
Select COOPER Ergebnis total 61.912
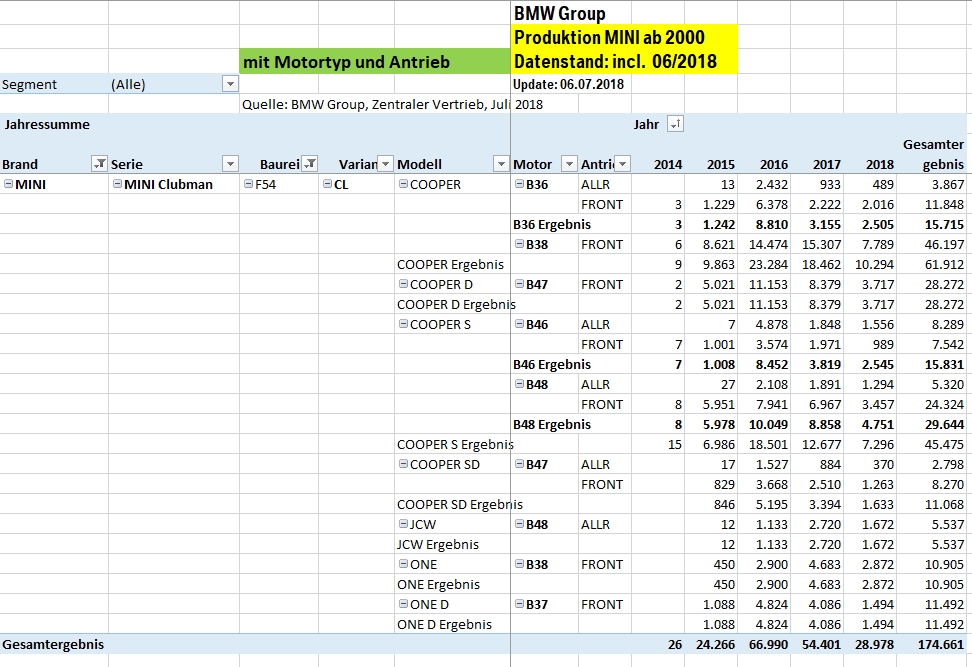point(944,264)
